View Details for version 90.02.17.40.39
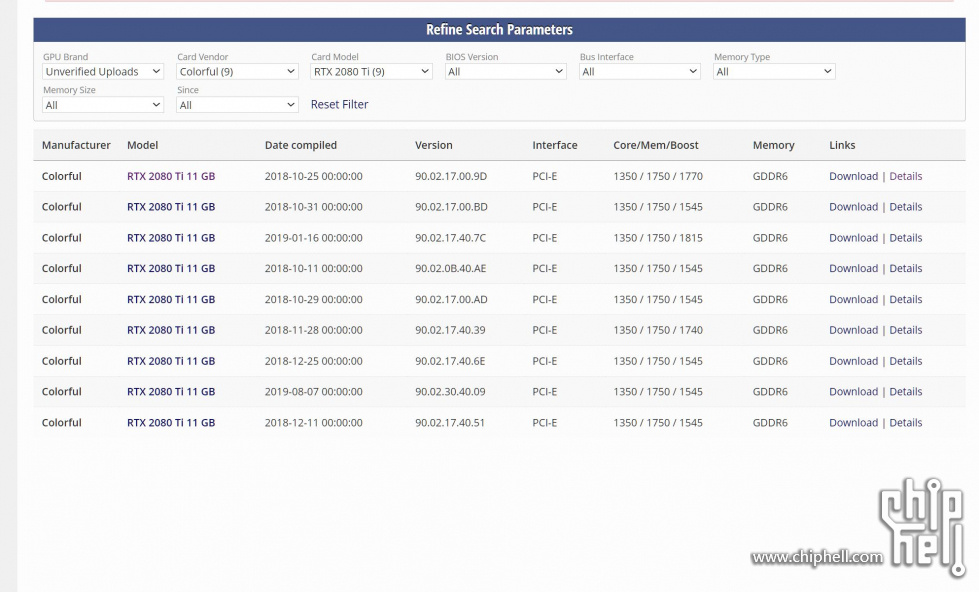The width and height of the screenshot is (979, 592). (x=905, y=330)
